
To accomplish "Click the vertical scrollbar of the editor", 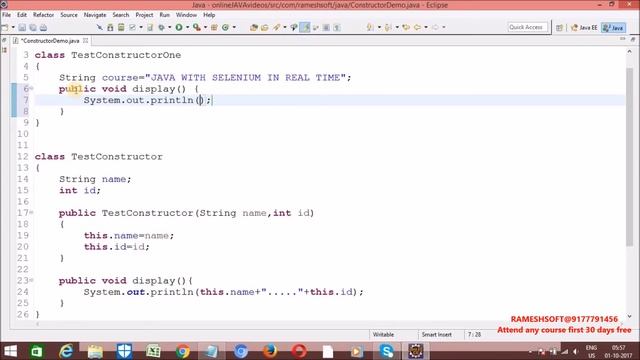I will [x=629, y=157].
